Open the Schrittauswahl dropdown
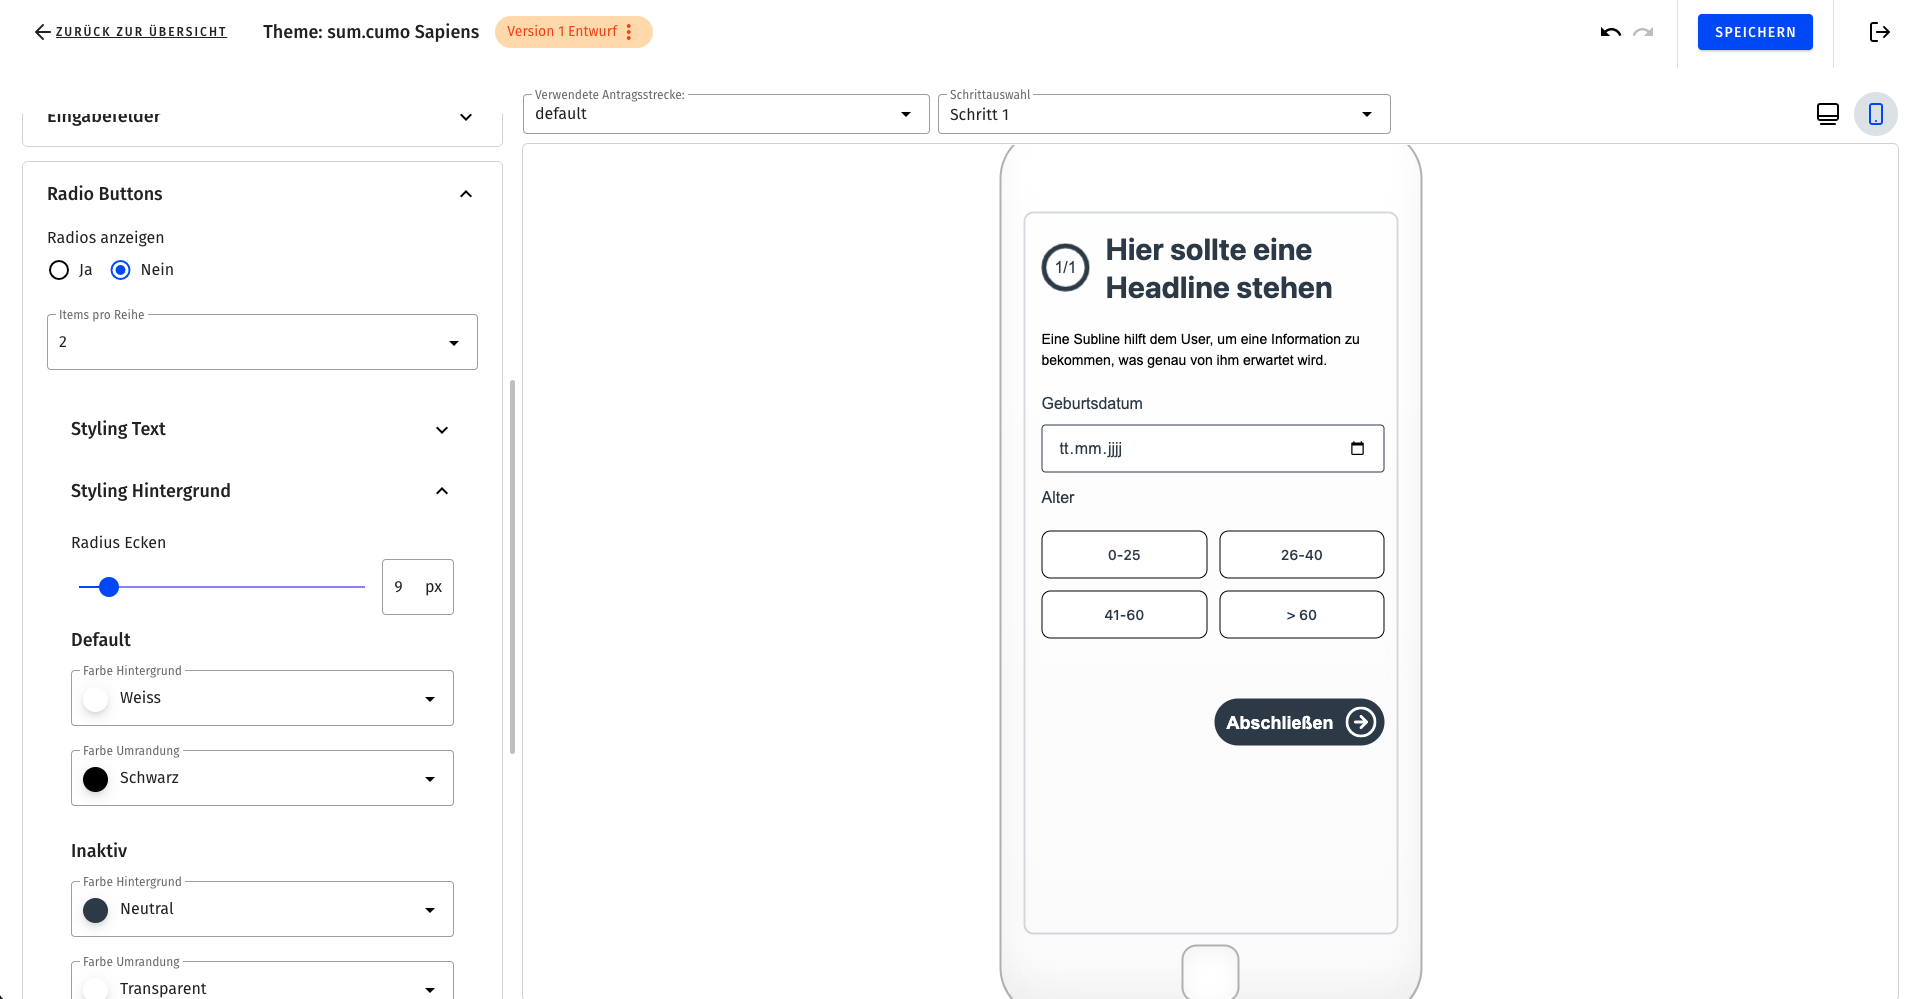The width and height of the screenshot is (1914, 999). click(x=1164, y=114)
